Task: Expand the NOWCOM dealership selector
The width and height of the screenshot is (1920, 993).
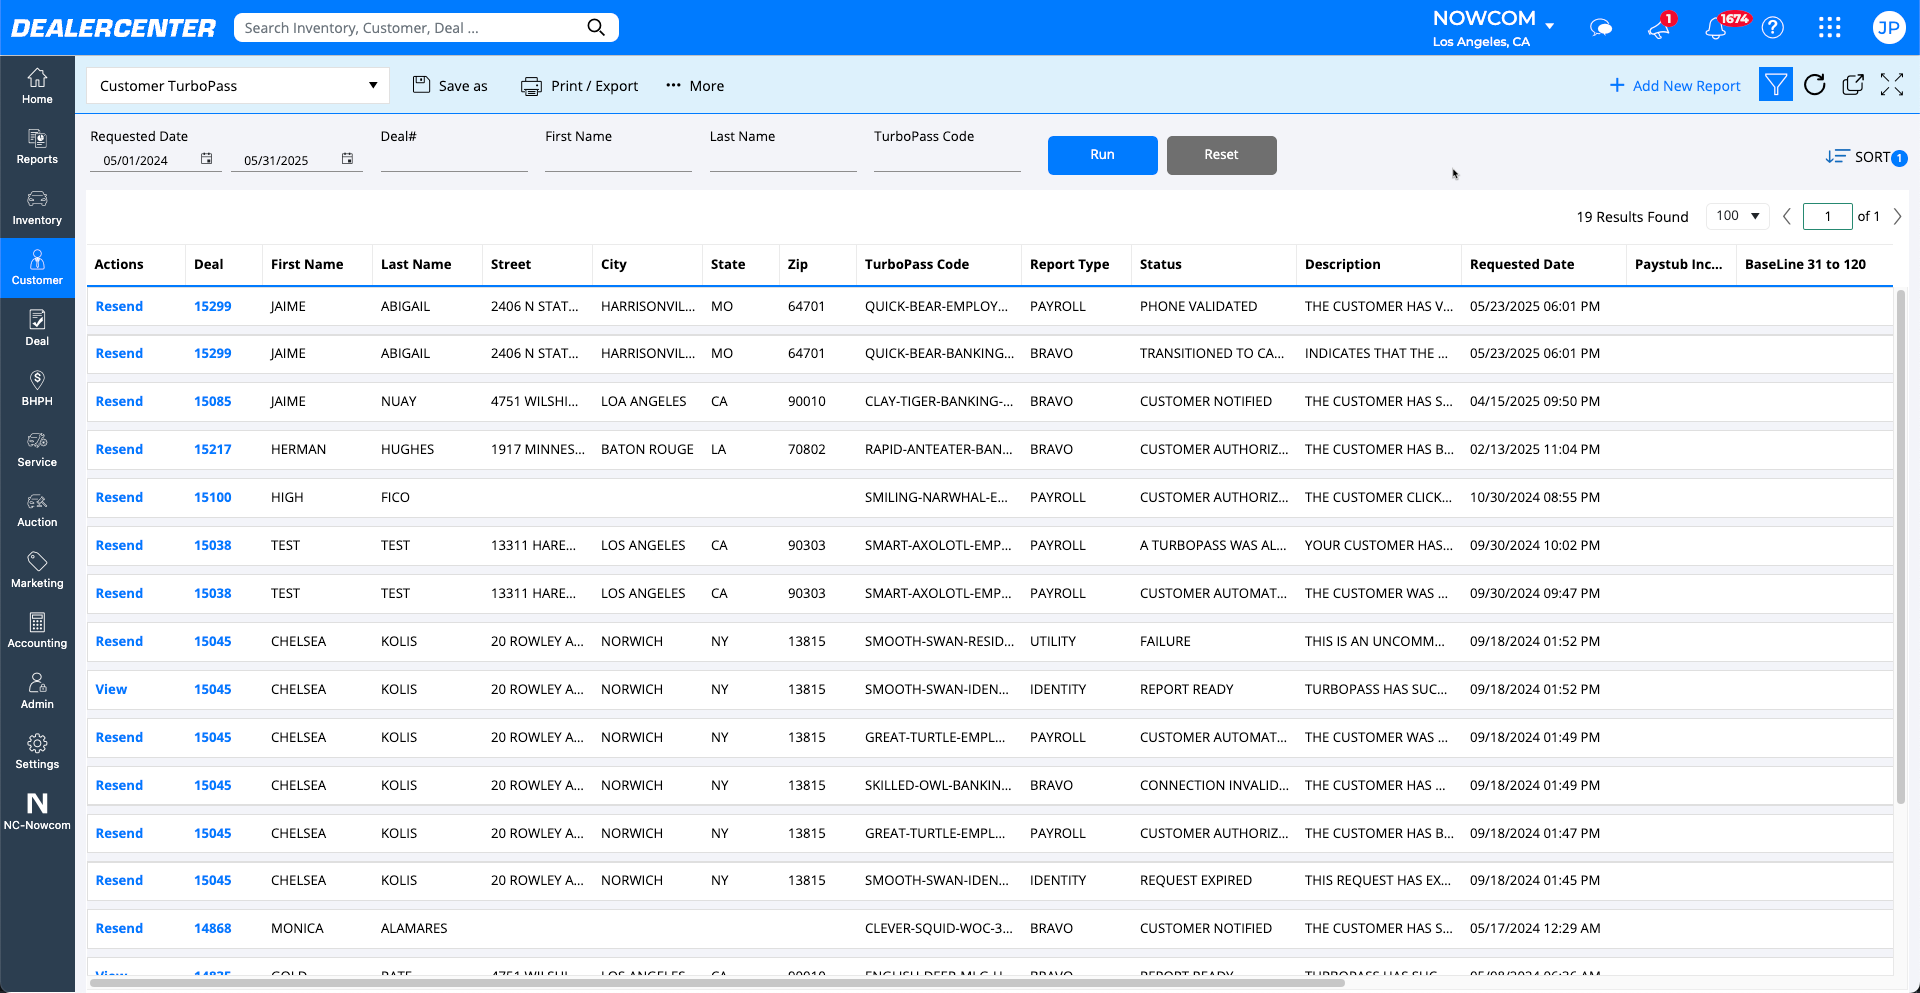Action: [x=1493, y=28]
